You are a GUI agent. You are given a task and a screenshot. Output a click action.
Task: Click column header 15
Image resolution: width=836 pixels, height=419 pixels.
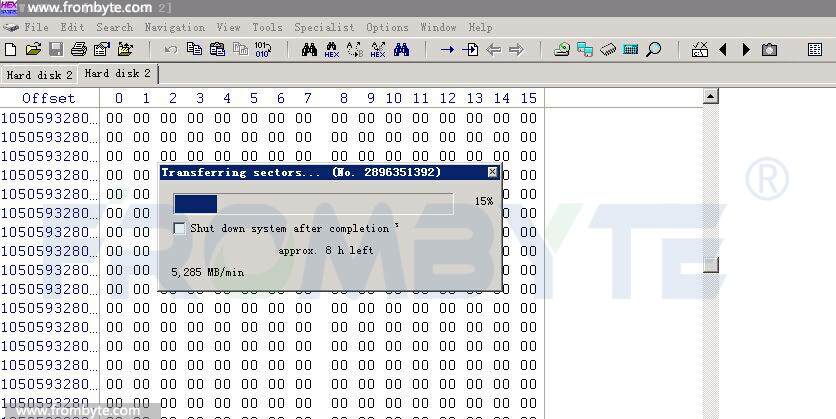point(528,98)
